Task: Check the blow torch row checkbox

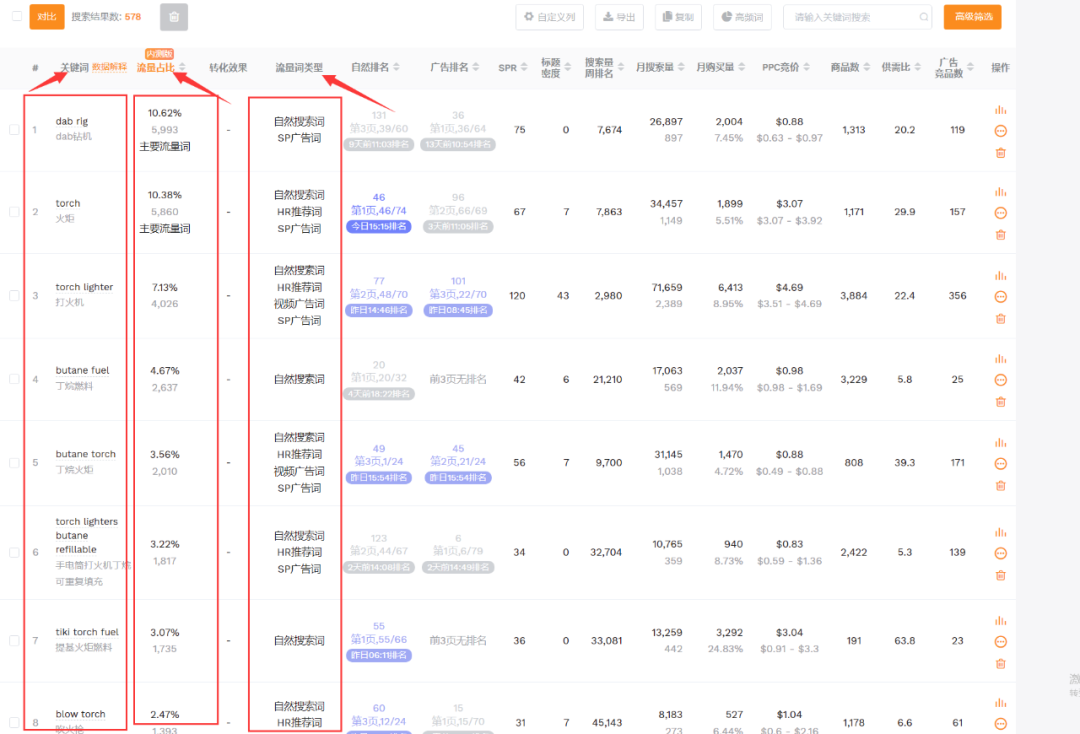Action: point(14,722)
